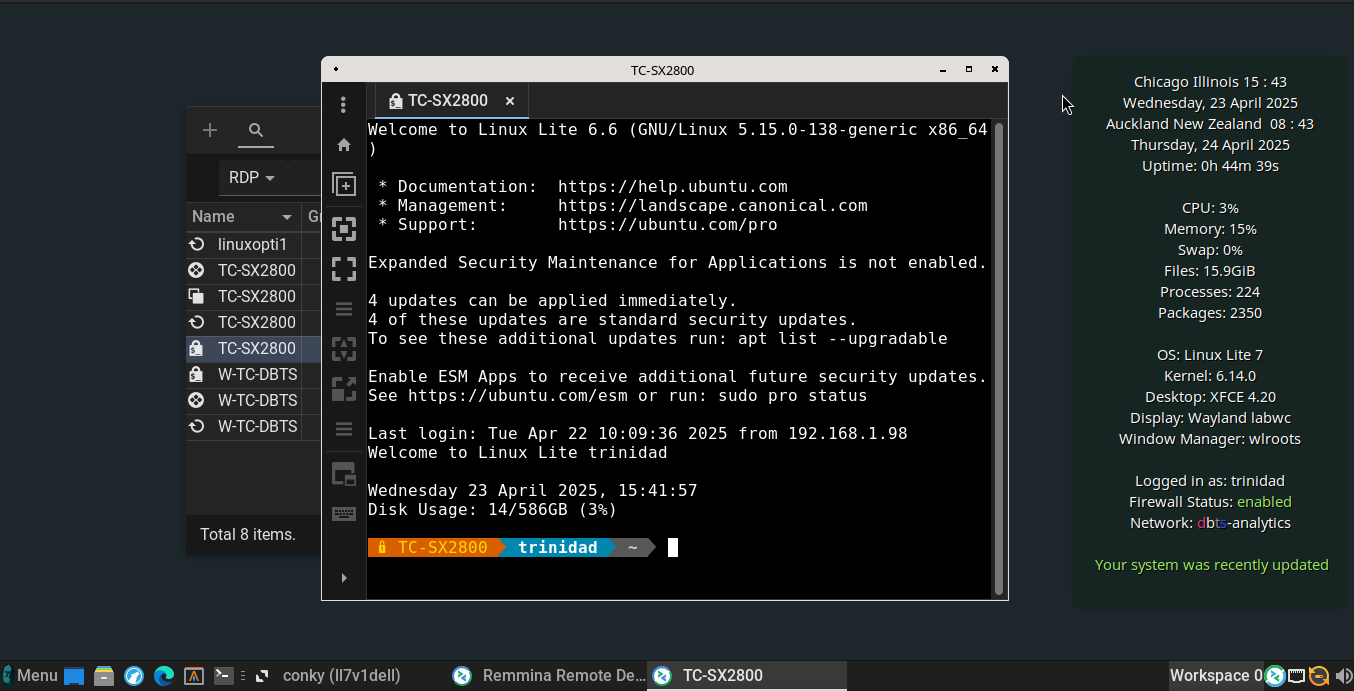The width and height of the screenshot is (1354, 691).
Task: Expand the sidebar using the bottom arrow
Action: pos(344,578)
